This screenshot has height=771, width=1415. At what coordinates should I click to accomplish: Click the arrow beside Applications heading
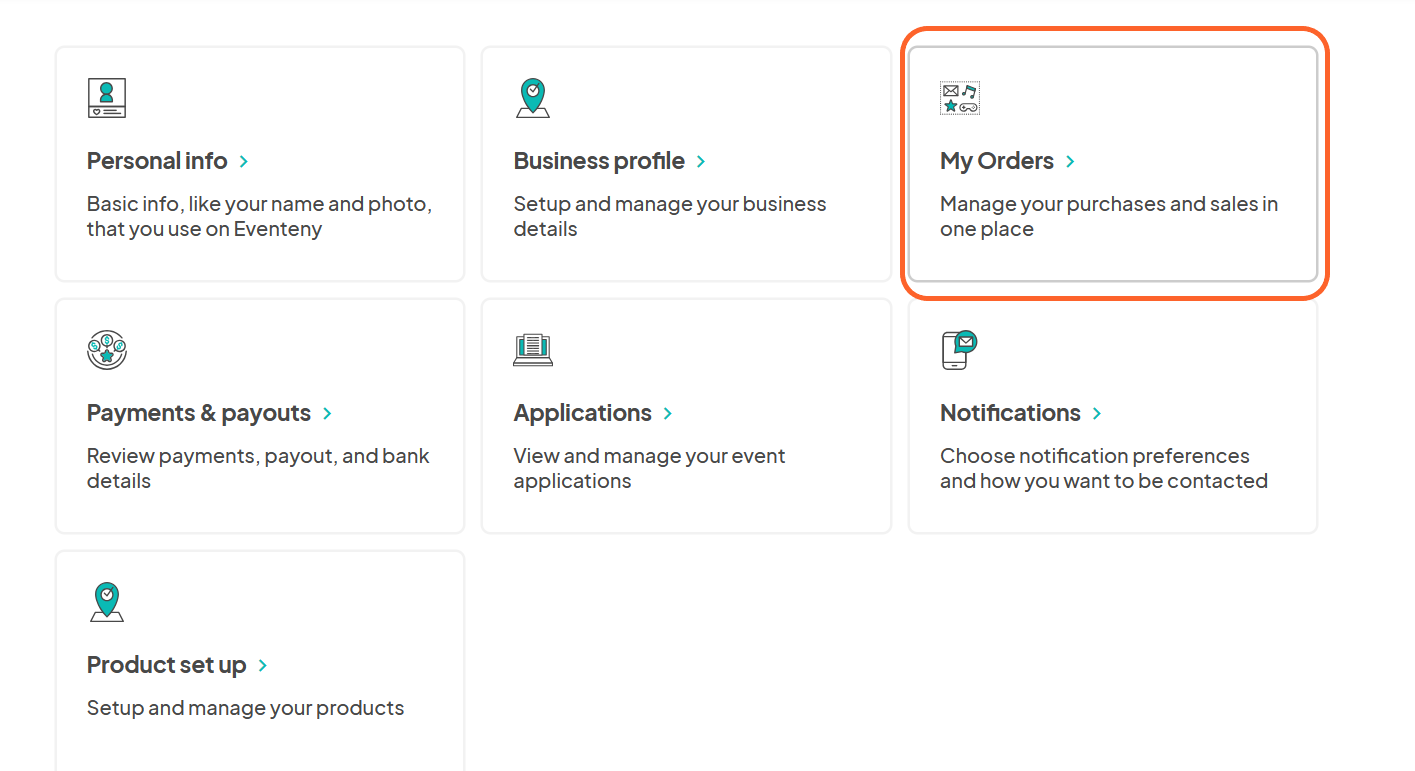click(x=668, y=413)
